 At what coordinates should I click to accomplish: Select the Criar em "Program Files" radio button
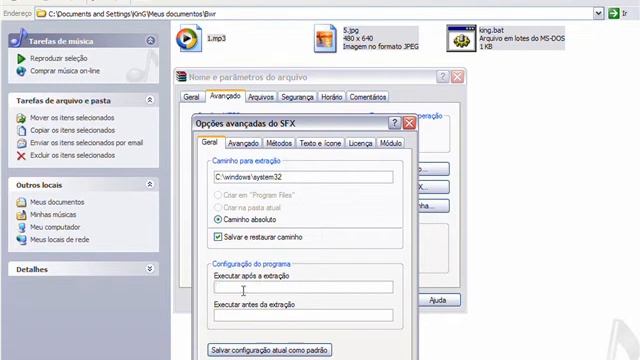click(218, 195)
